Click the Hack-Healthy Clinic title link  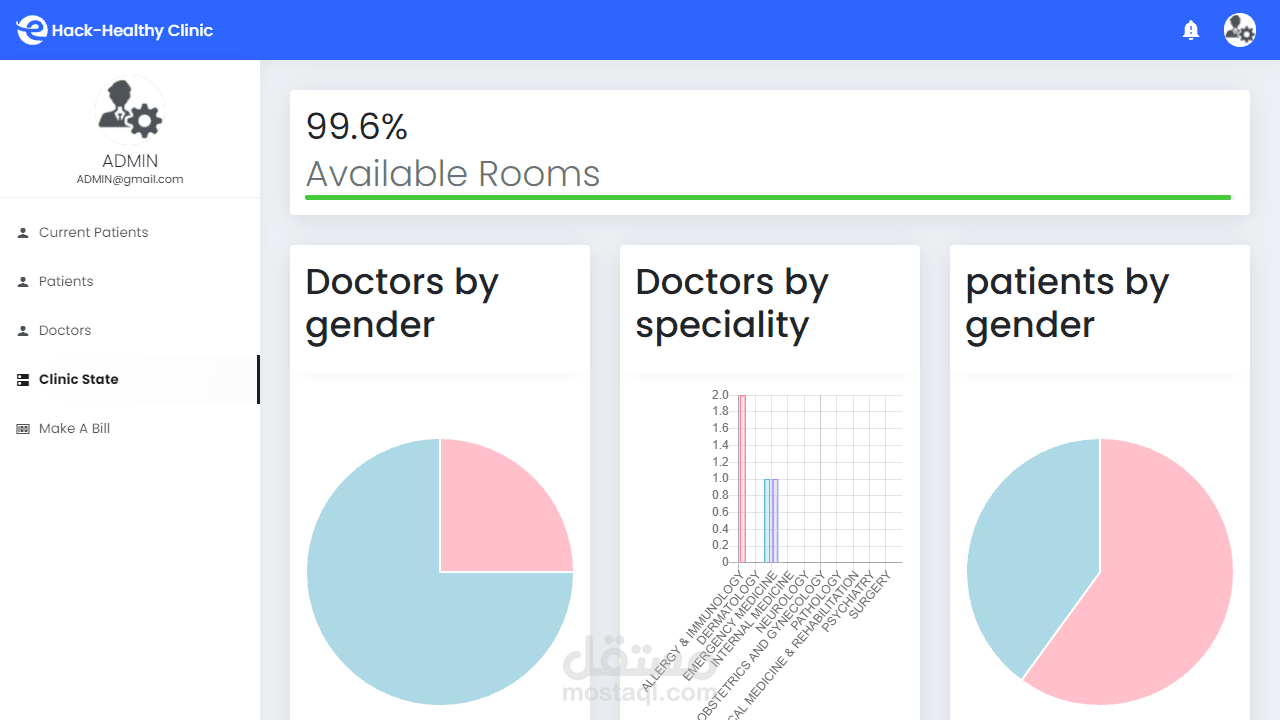(x=132, y=30)
